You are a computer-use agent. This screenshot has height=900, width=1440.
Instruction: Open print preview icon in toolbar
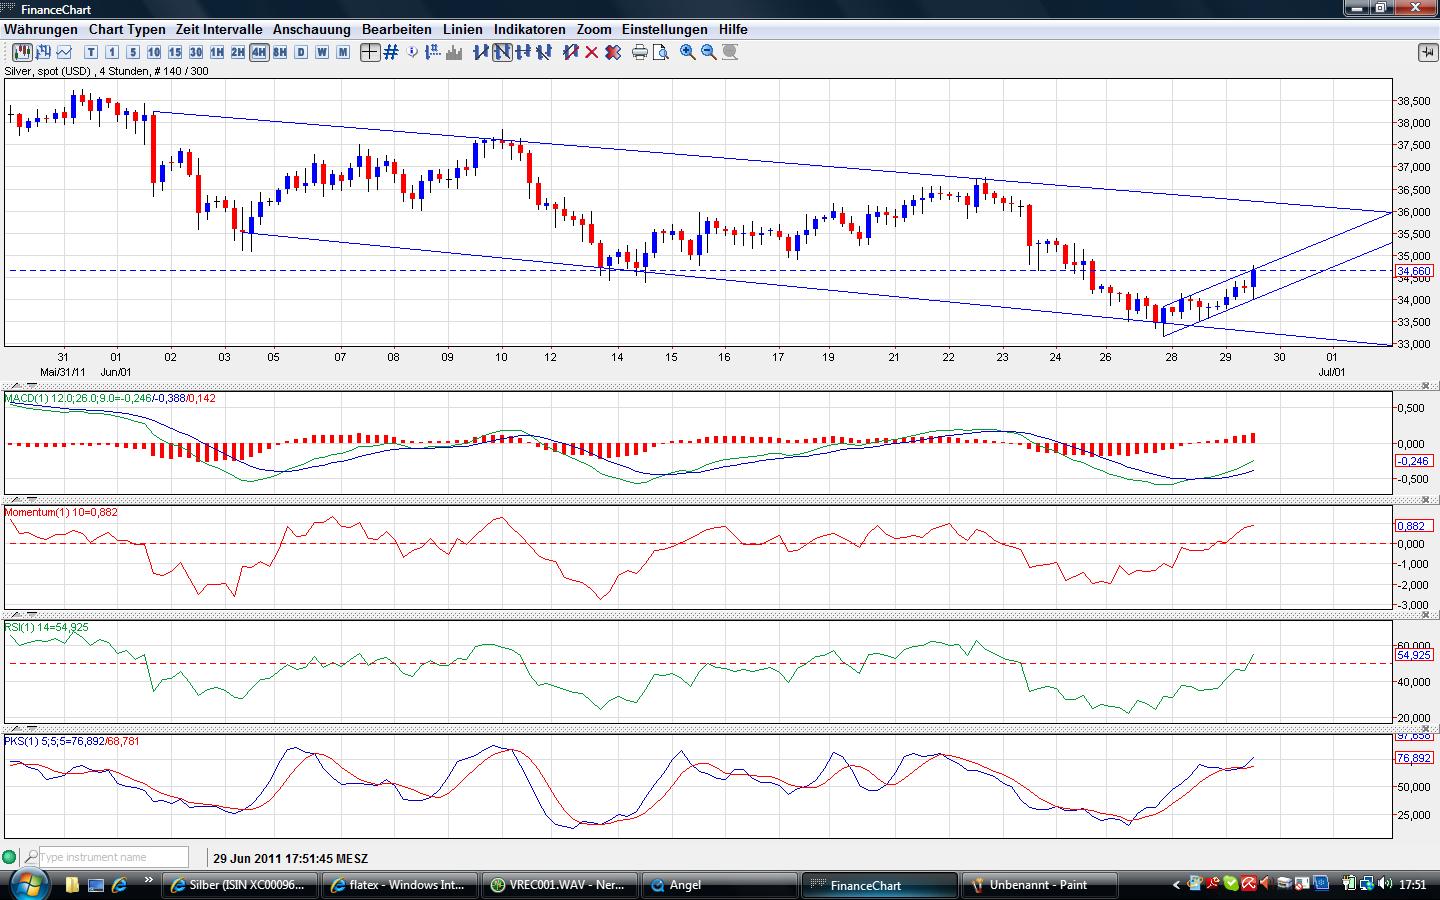pyautogui.click(x=661, y=52)
